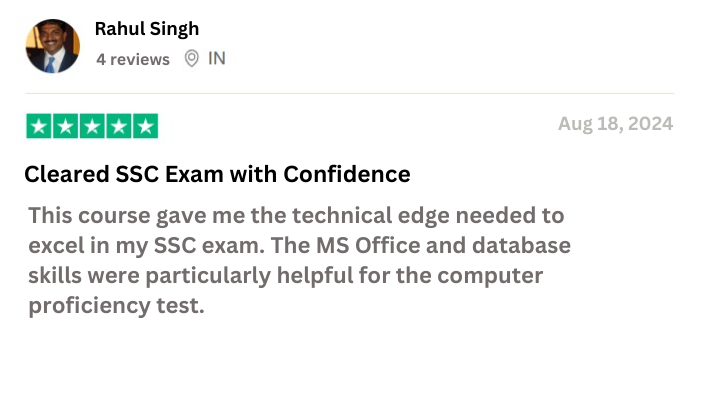The width and height of the screenshot is (703, 396).
Task: Click the location pin icon
Action: (x=191, y=59)
